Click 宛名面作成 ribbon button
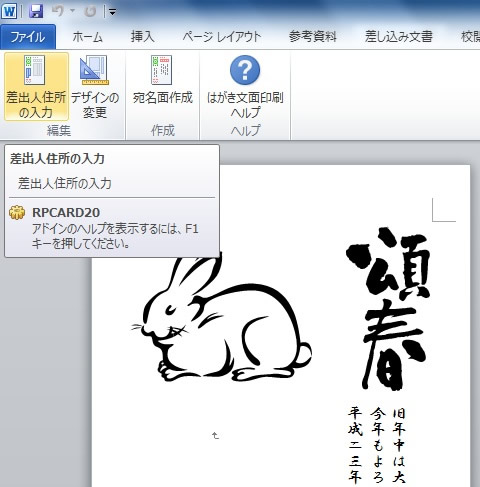The height and width of the screenshot is (487, 480). (x=162, y=81)
